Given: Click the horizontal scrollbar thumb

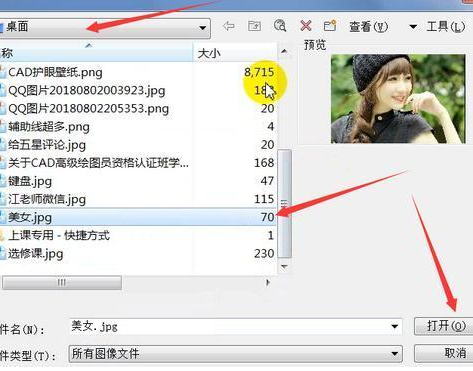Looking at the screenshot, I should pyautogui.click(x=62, y=283).
